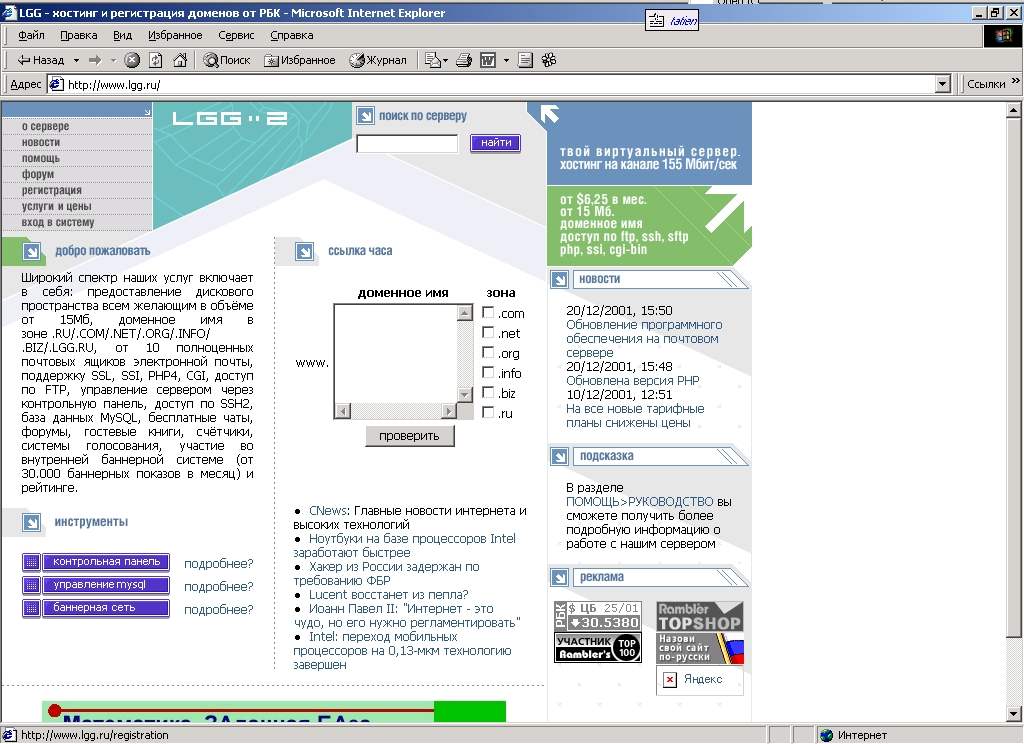Viewport: 1024px width, 744px height.
Task: Expand the Ссылки links bar chevron
Action: [x=1015, y=81]
